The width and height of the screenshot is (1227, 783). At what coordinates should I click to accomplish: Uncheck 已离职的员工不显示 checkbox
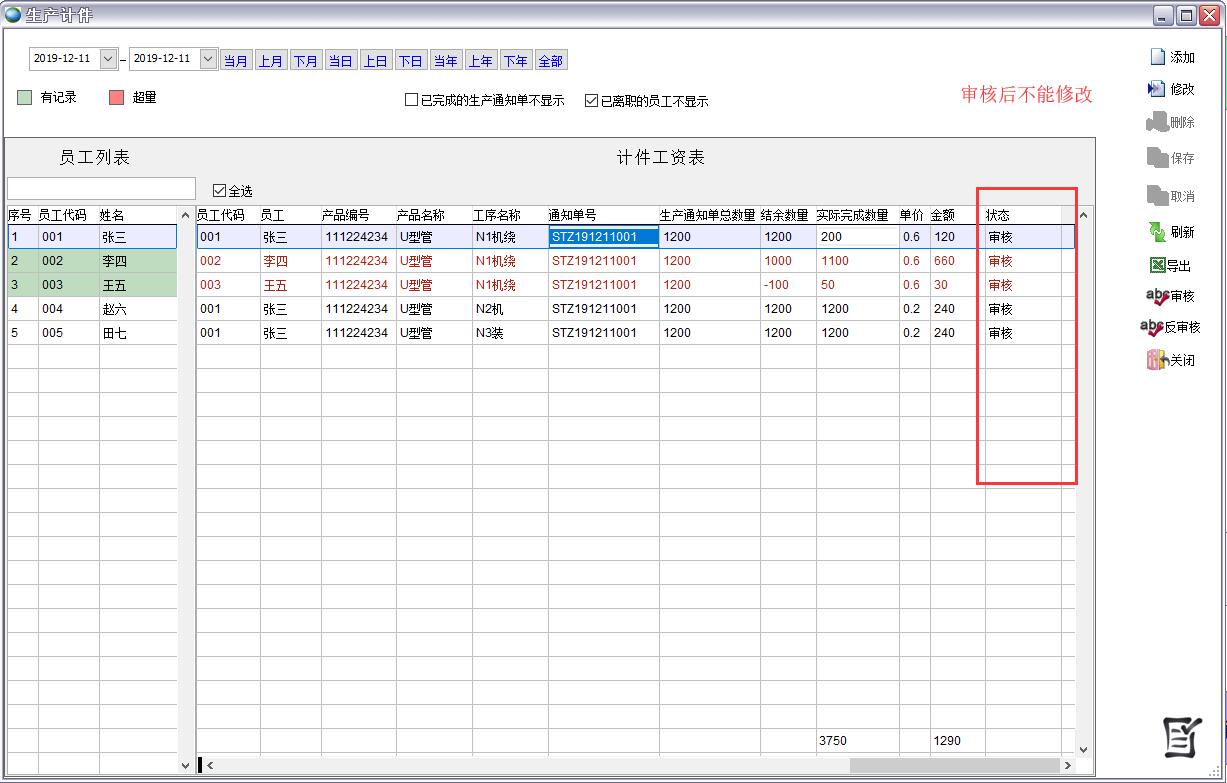pyautogui.click(x=591, y=100)
